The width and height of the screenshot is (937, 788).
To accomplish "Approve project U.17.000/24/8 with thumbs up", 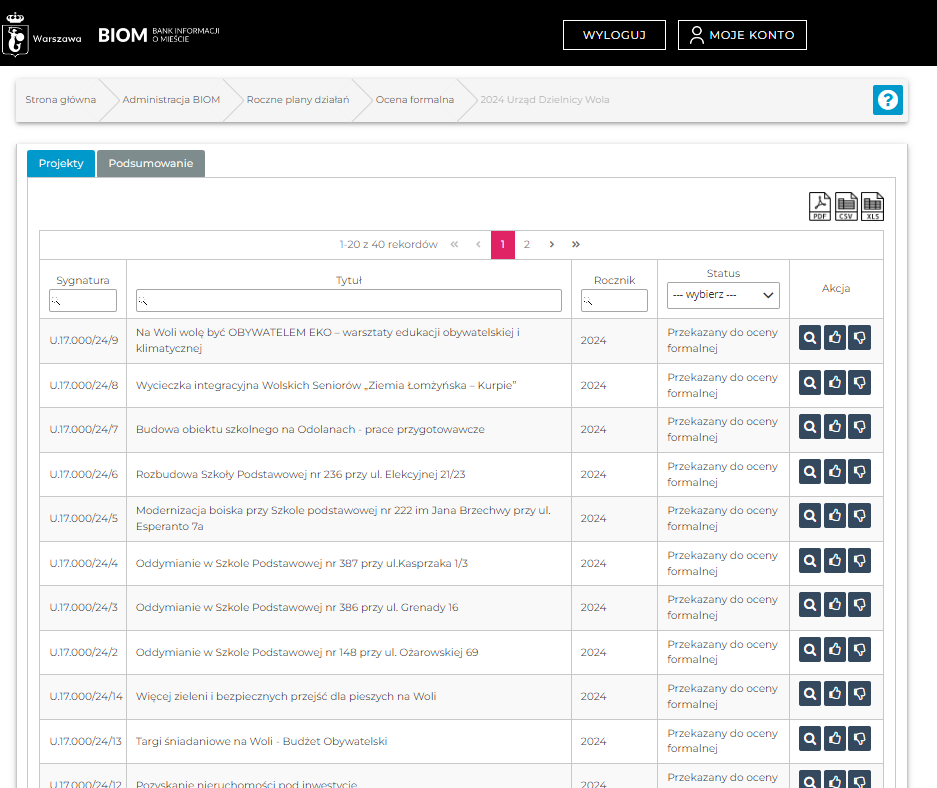I will point(835,383).
